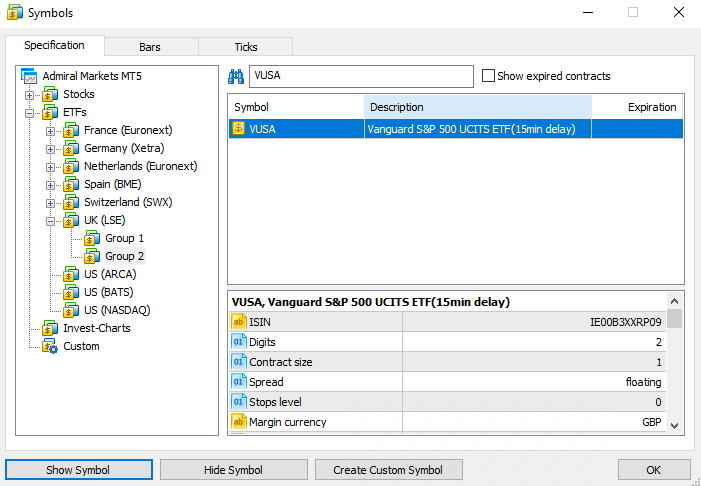Click the Admiral Markets MT5 root icon
Image resolution: width=701 pixels, height=486 pixels.
29,76
